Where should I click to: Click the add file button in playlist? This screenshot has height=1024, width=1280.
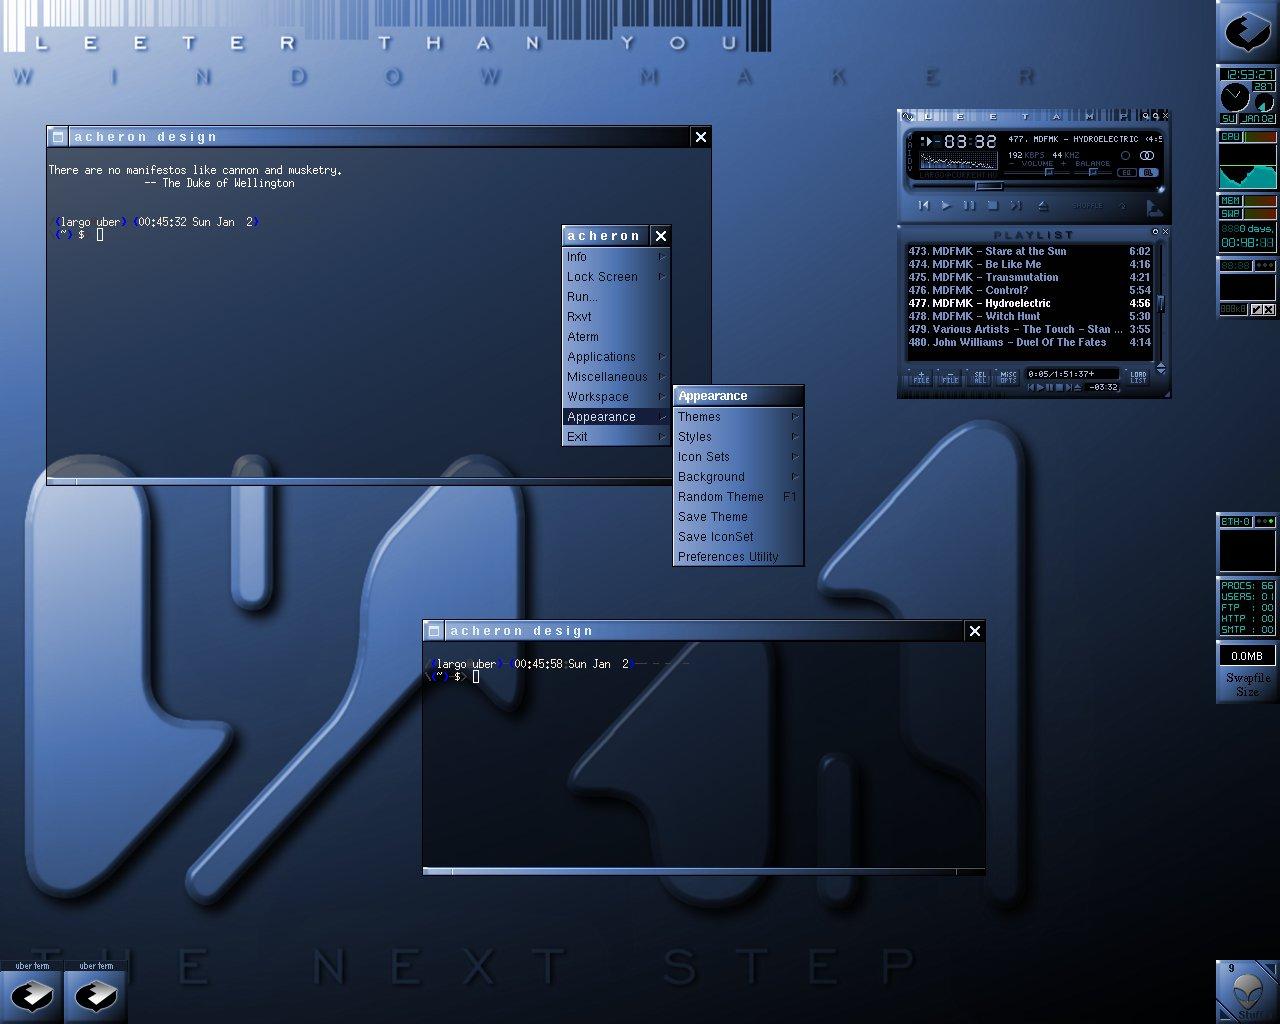(x=921, y=377)
